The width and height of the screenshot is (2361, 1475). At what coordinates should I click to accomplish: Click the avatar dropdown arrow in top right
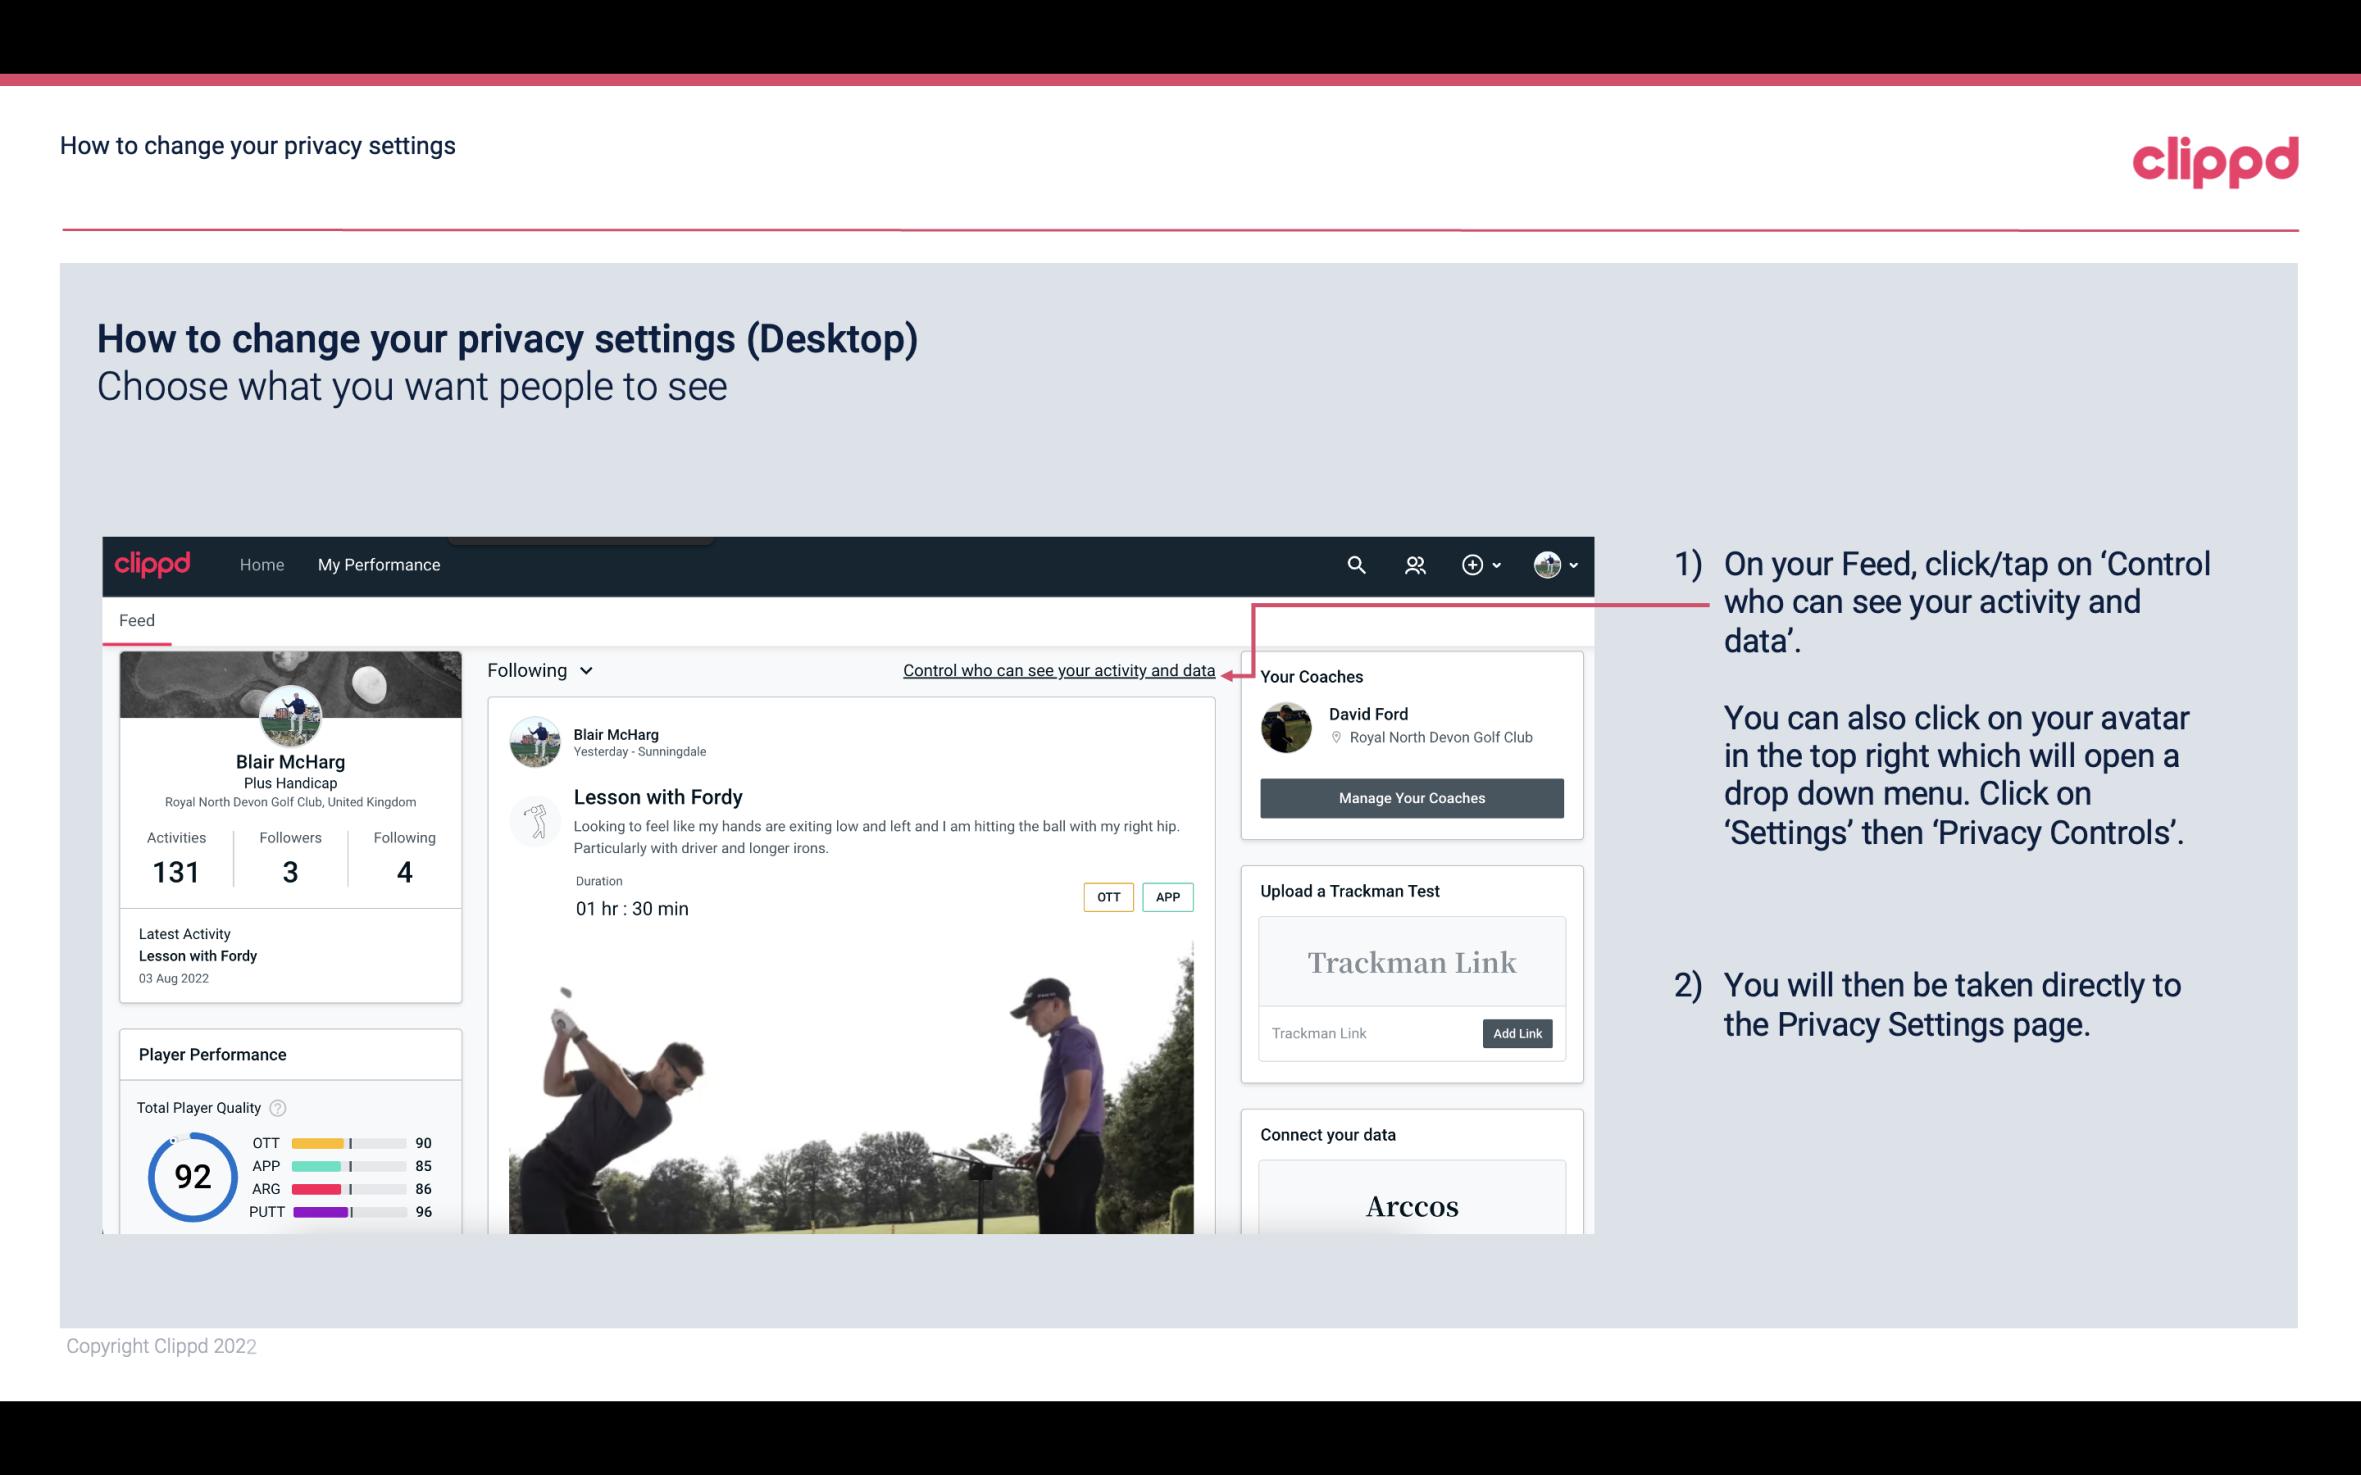click(x=1571, y=564)
